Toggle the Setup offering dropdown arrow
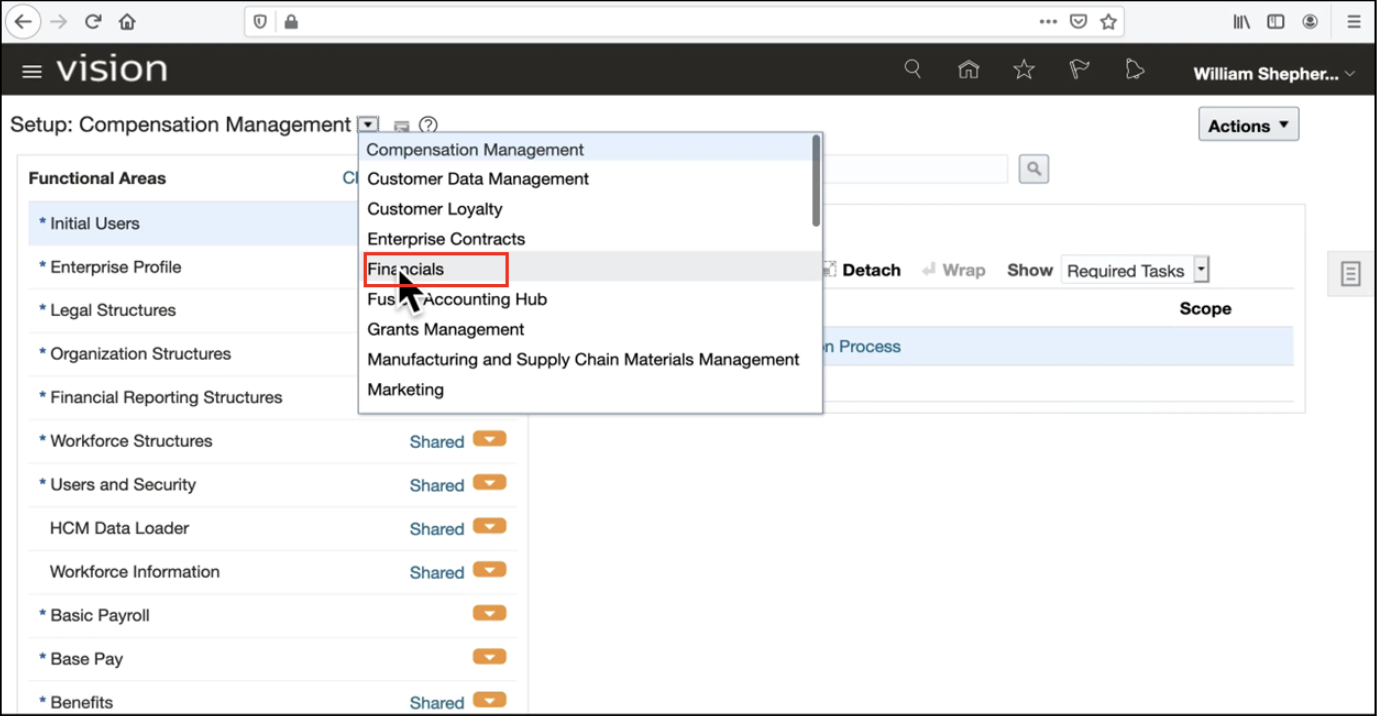The width and height of the screenshot is (1378, 716). pos(369,125)
